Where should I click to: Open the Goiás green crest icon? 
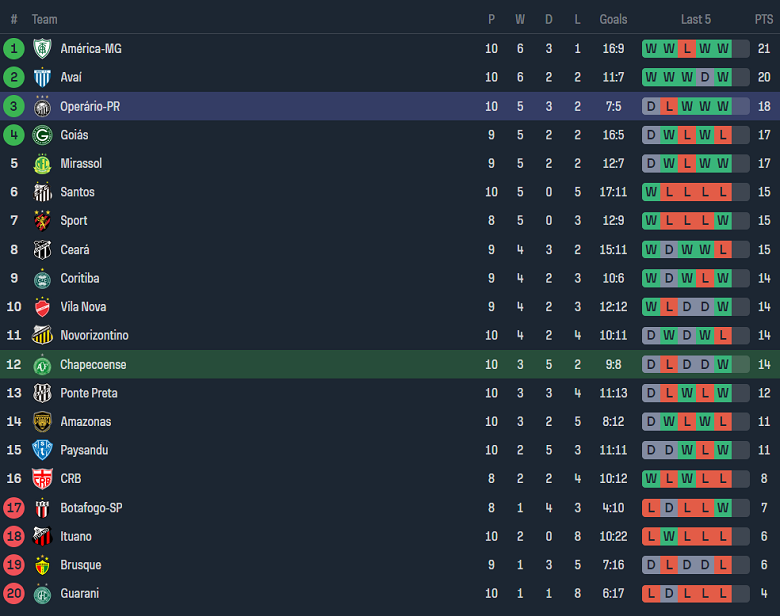(42, 135)
